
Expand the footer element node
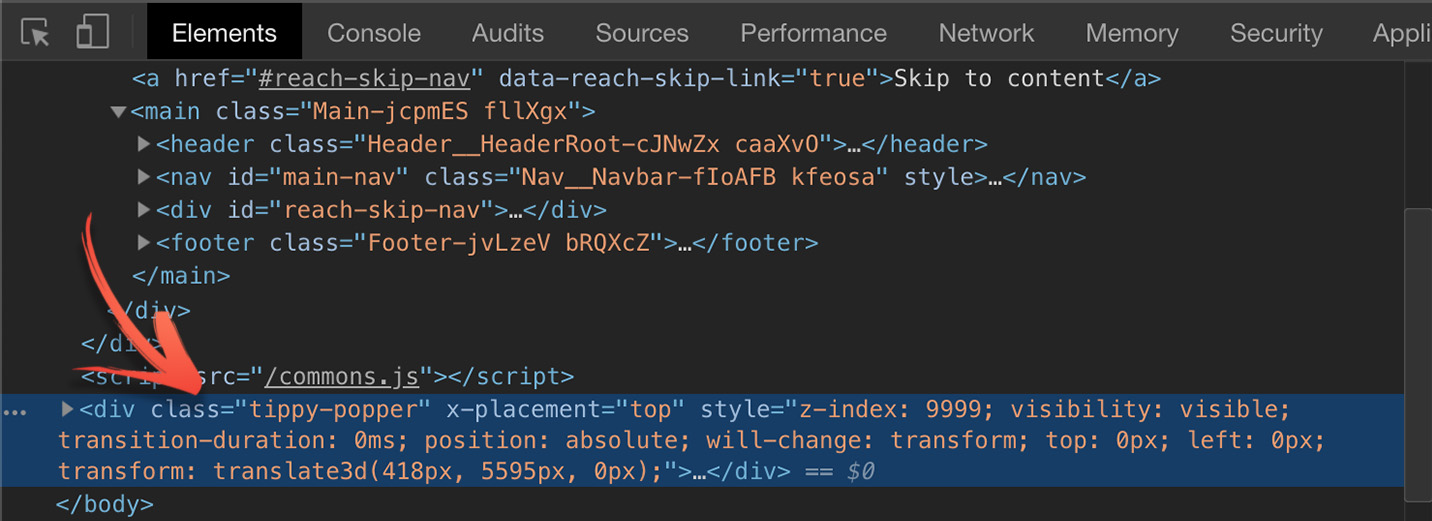144,243
